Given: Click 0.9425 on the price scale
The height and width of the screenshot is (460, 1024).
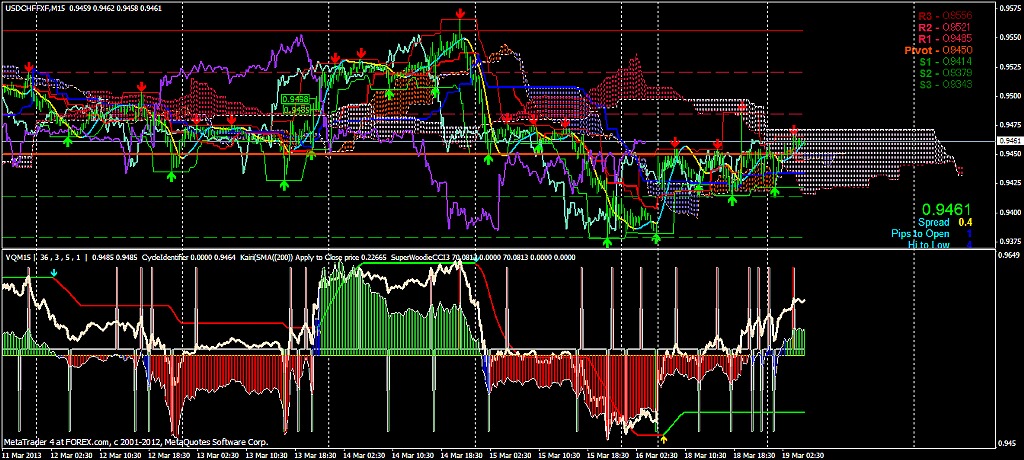Looking at the screenshot, I should pyautogui.click(x=1011, y=182).
